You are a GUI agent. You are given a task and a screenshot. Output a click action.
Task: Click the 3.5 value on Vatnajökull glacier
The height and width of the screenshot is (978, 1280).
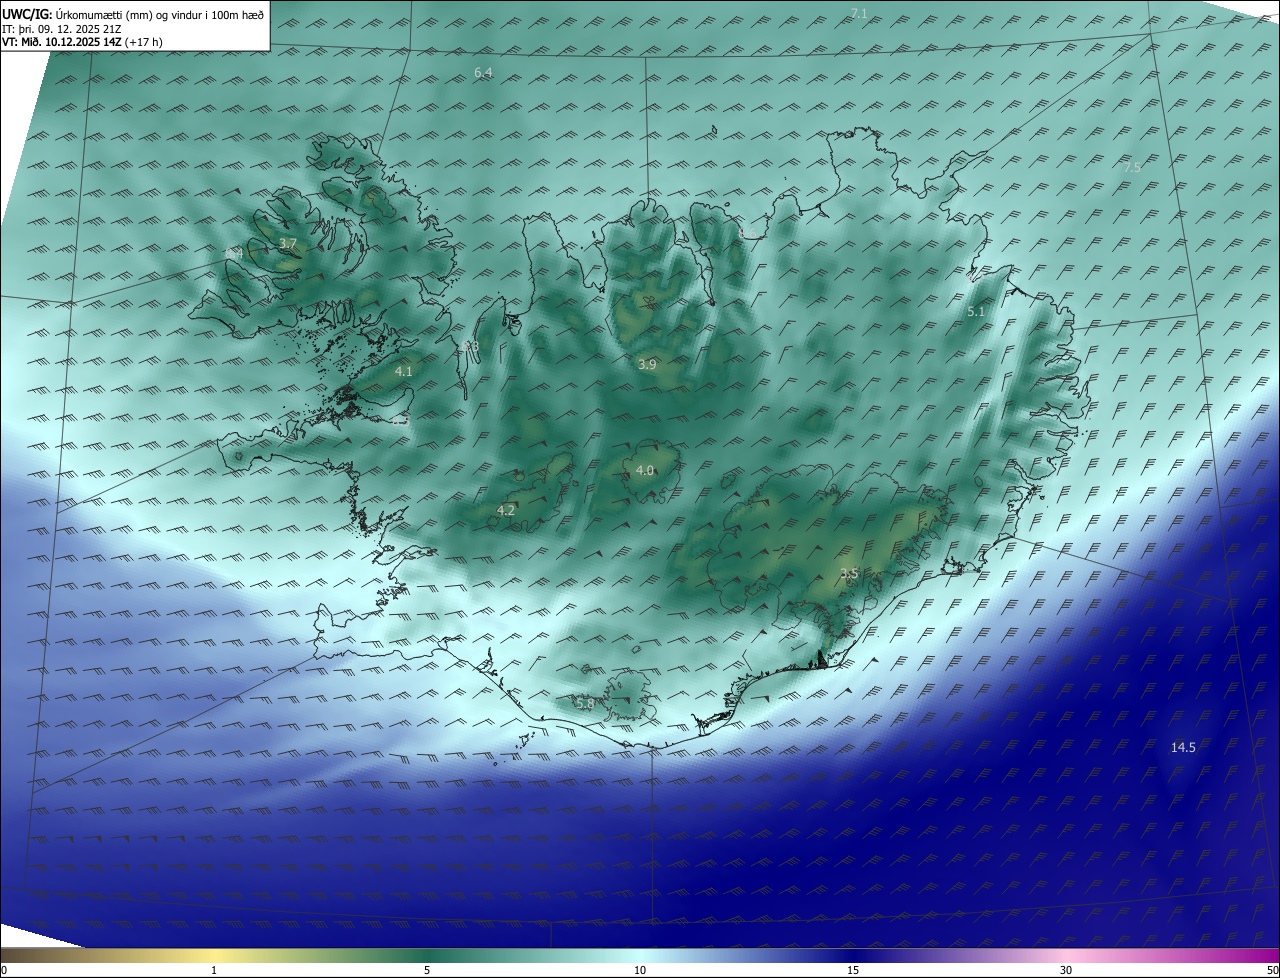(849, 574)
